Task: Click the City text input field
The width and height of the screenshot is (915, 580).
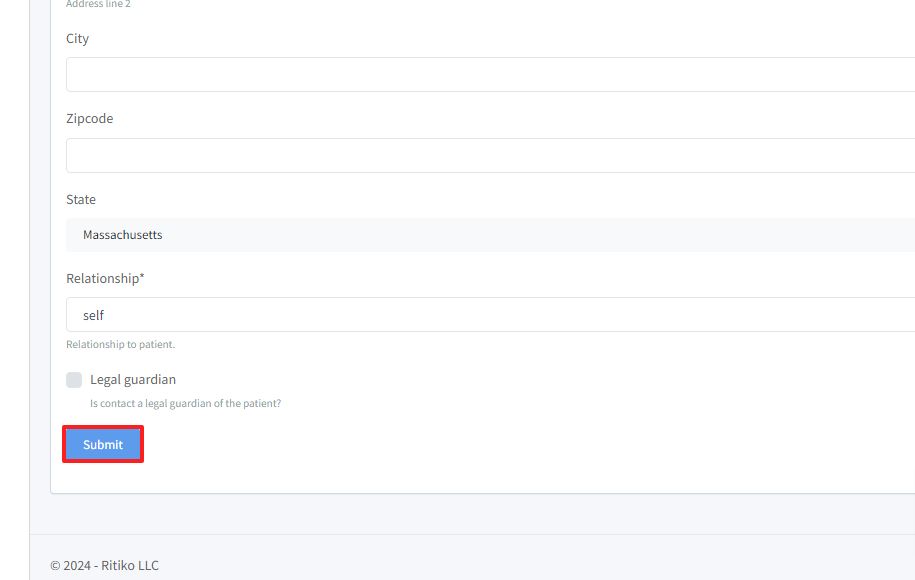Action: (x=490, y=75)
